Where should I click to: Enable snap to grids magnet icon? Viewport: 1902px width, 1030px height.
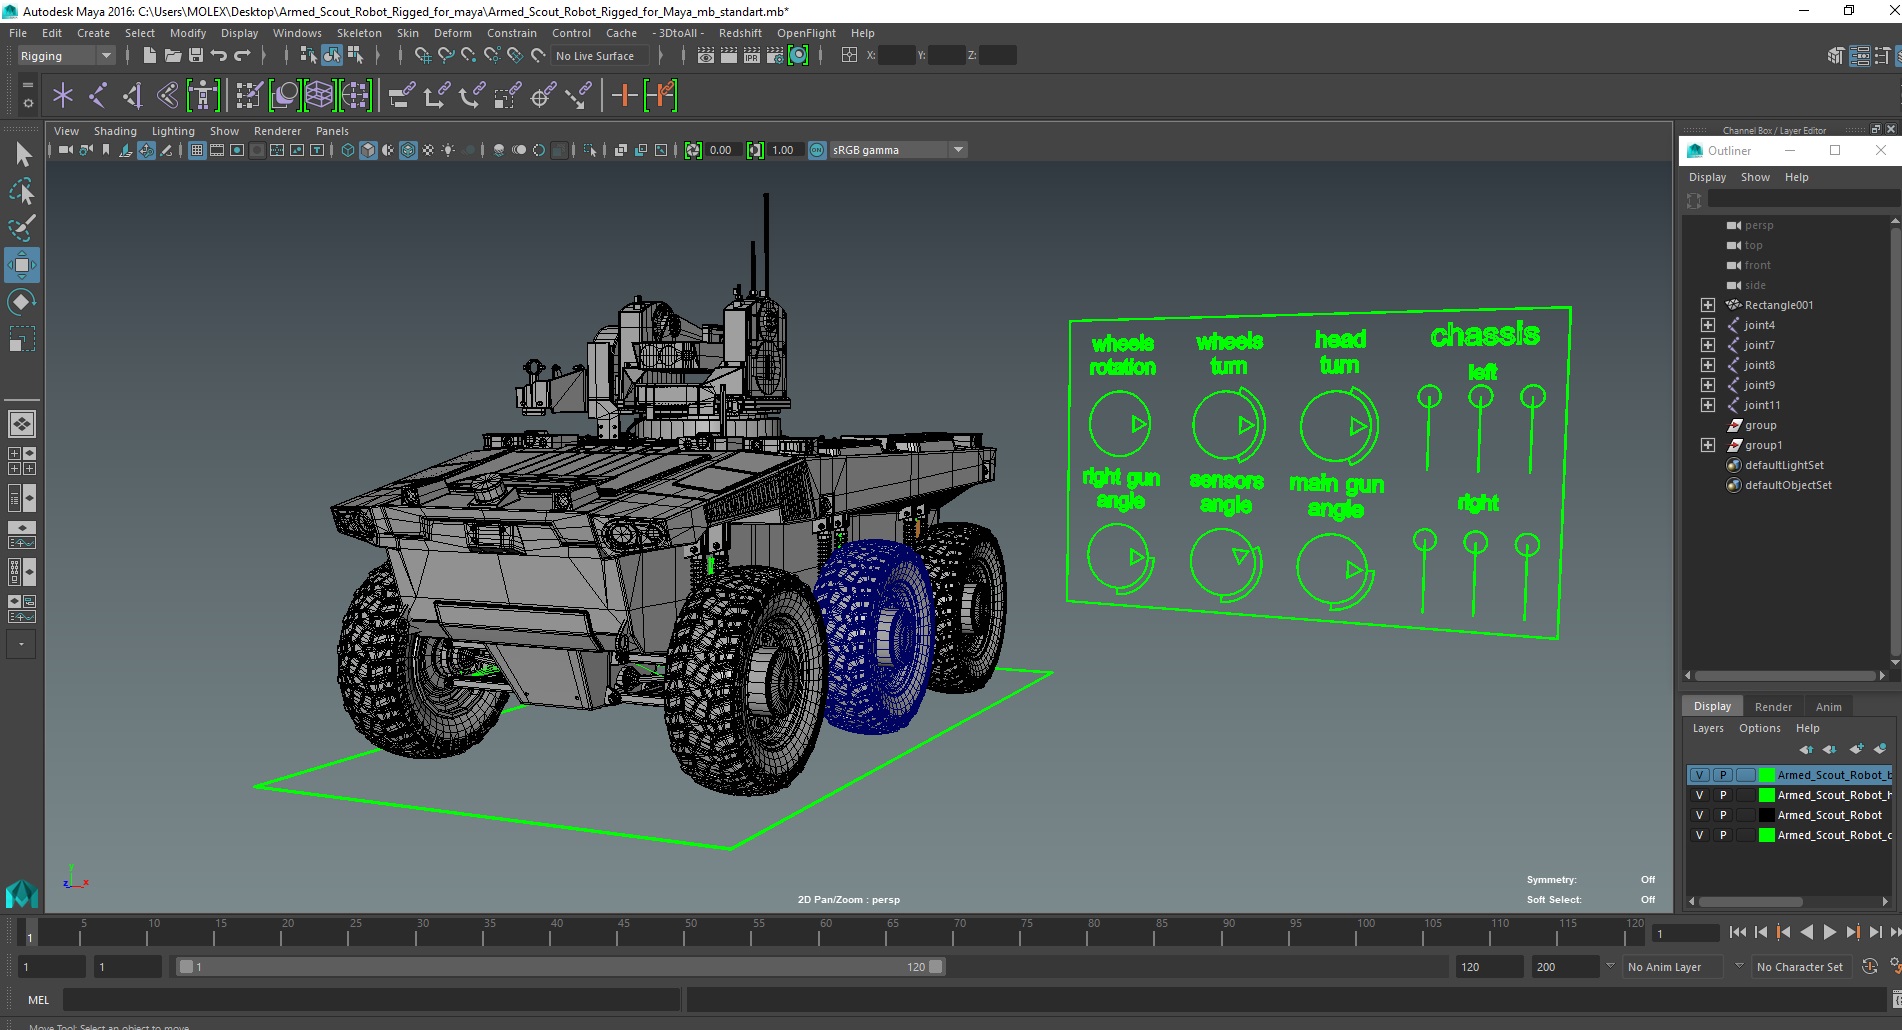[x=423, y=55]
